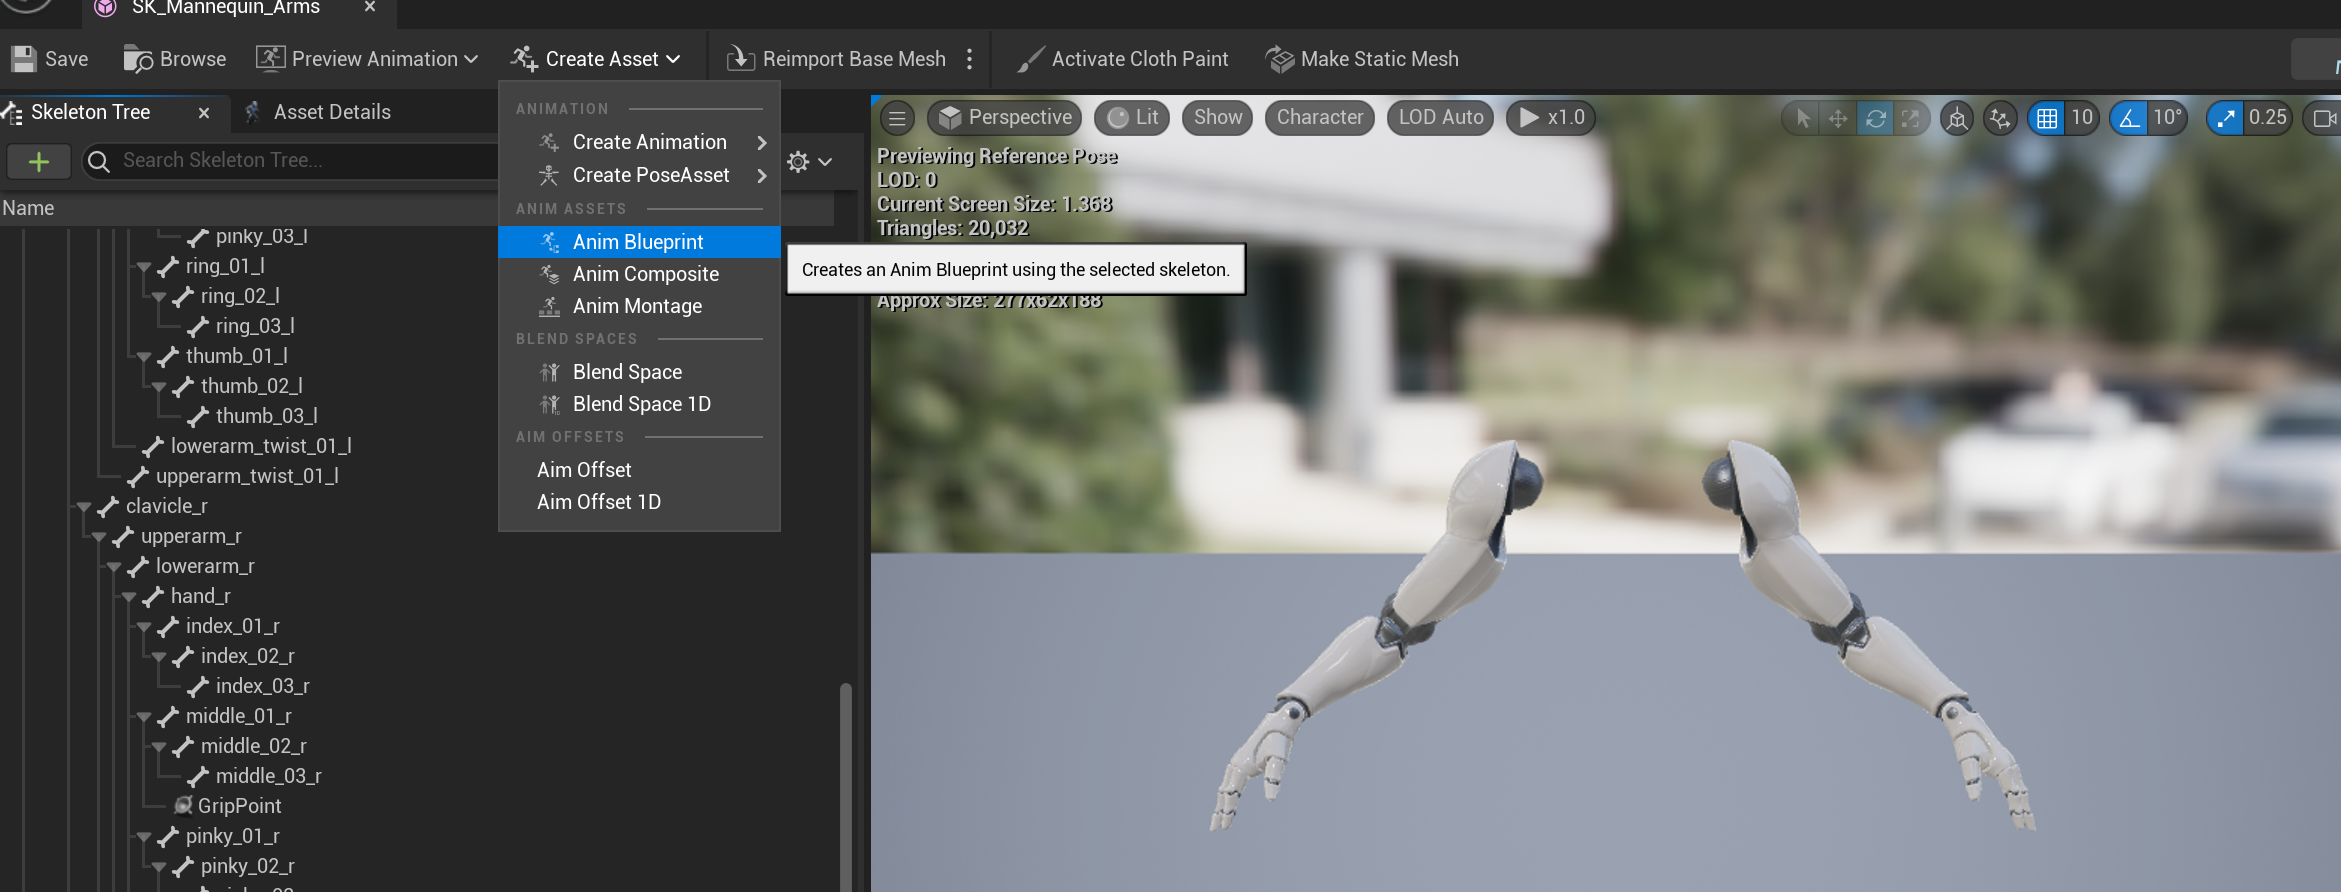Click Activate Cloth Paint
The height and width of the screenshot is (892, 2341).
[1123, 59]
